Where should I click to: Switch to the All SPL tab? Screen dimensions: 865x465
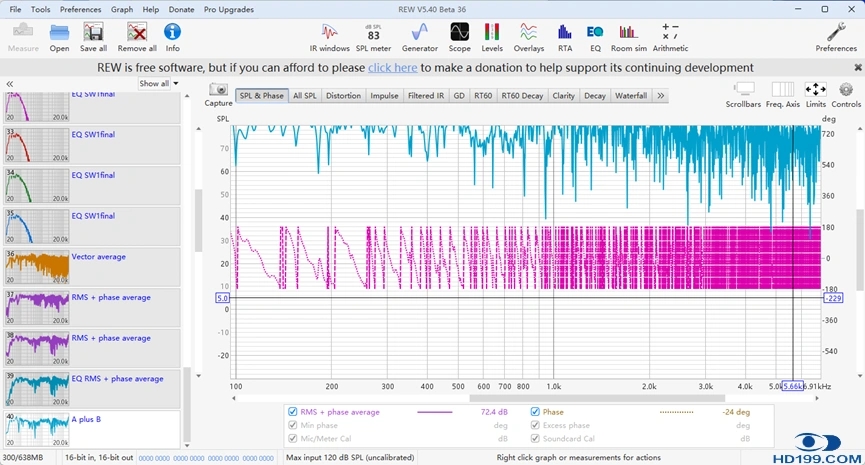pyautogui.click(x=305, y=95)
